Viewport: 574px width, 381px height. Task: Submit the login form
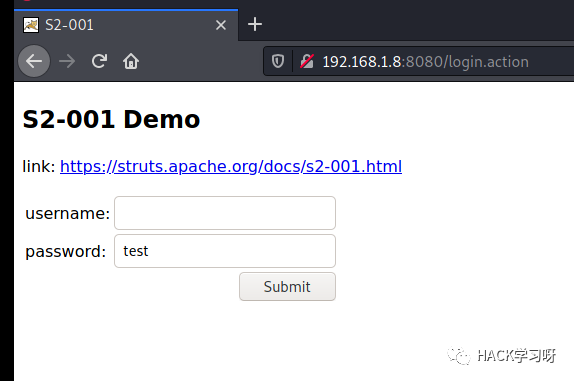tap(287, 287)
